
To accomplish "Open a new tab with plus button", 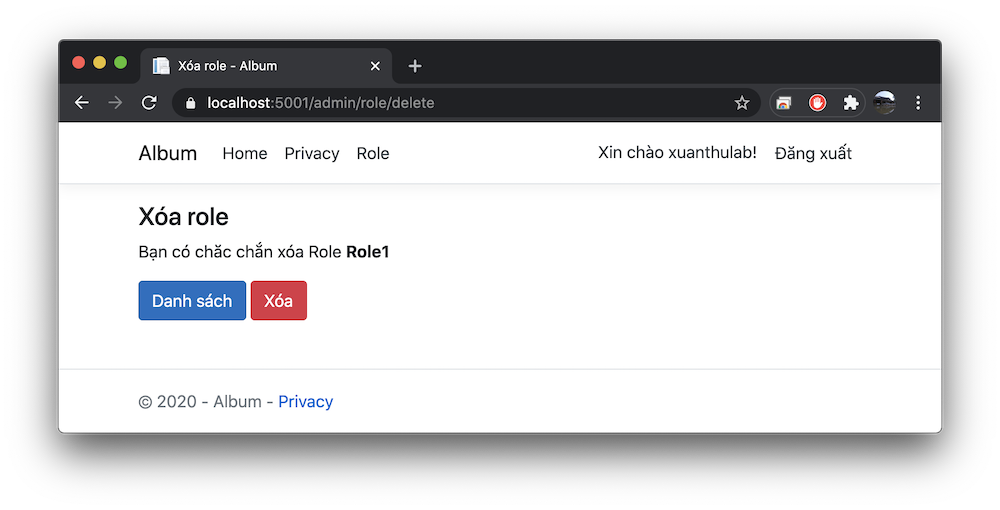I will tap(415, 66).
